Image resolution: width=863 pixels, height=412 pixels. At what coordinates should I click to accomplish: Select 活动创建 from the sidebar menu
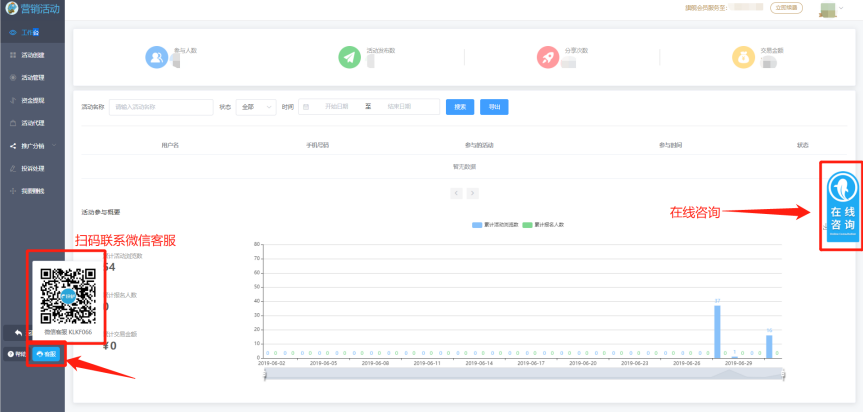32,54
